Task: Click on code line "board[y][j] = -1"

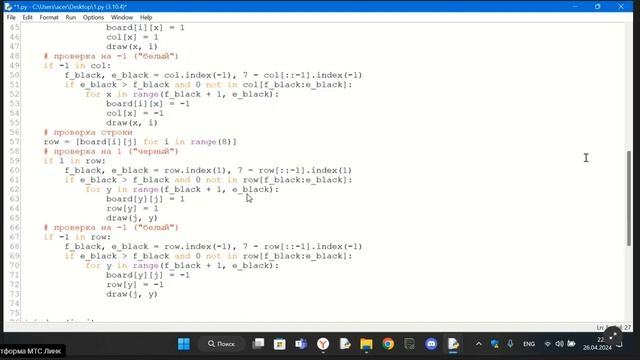Action: (148, 275)
